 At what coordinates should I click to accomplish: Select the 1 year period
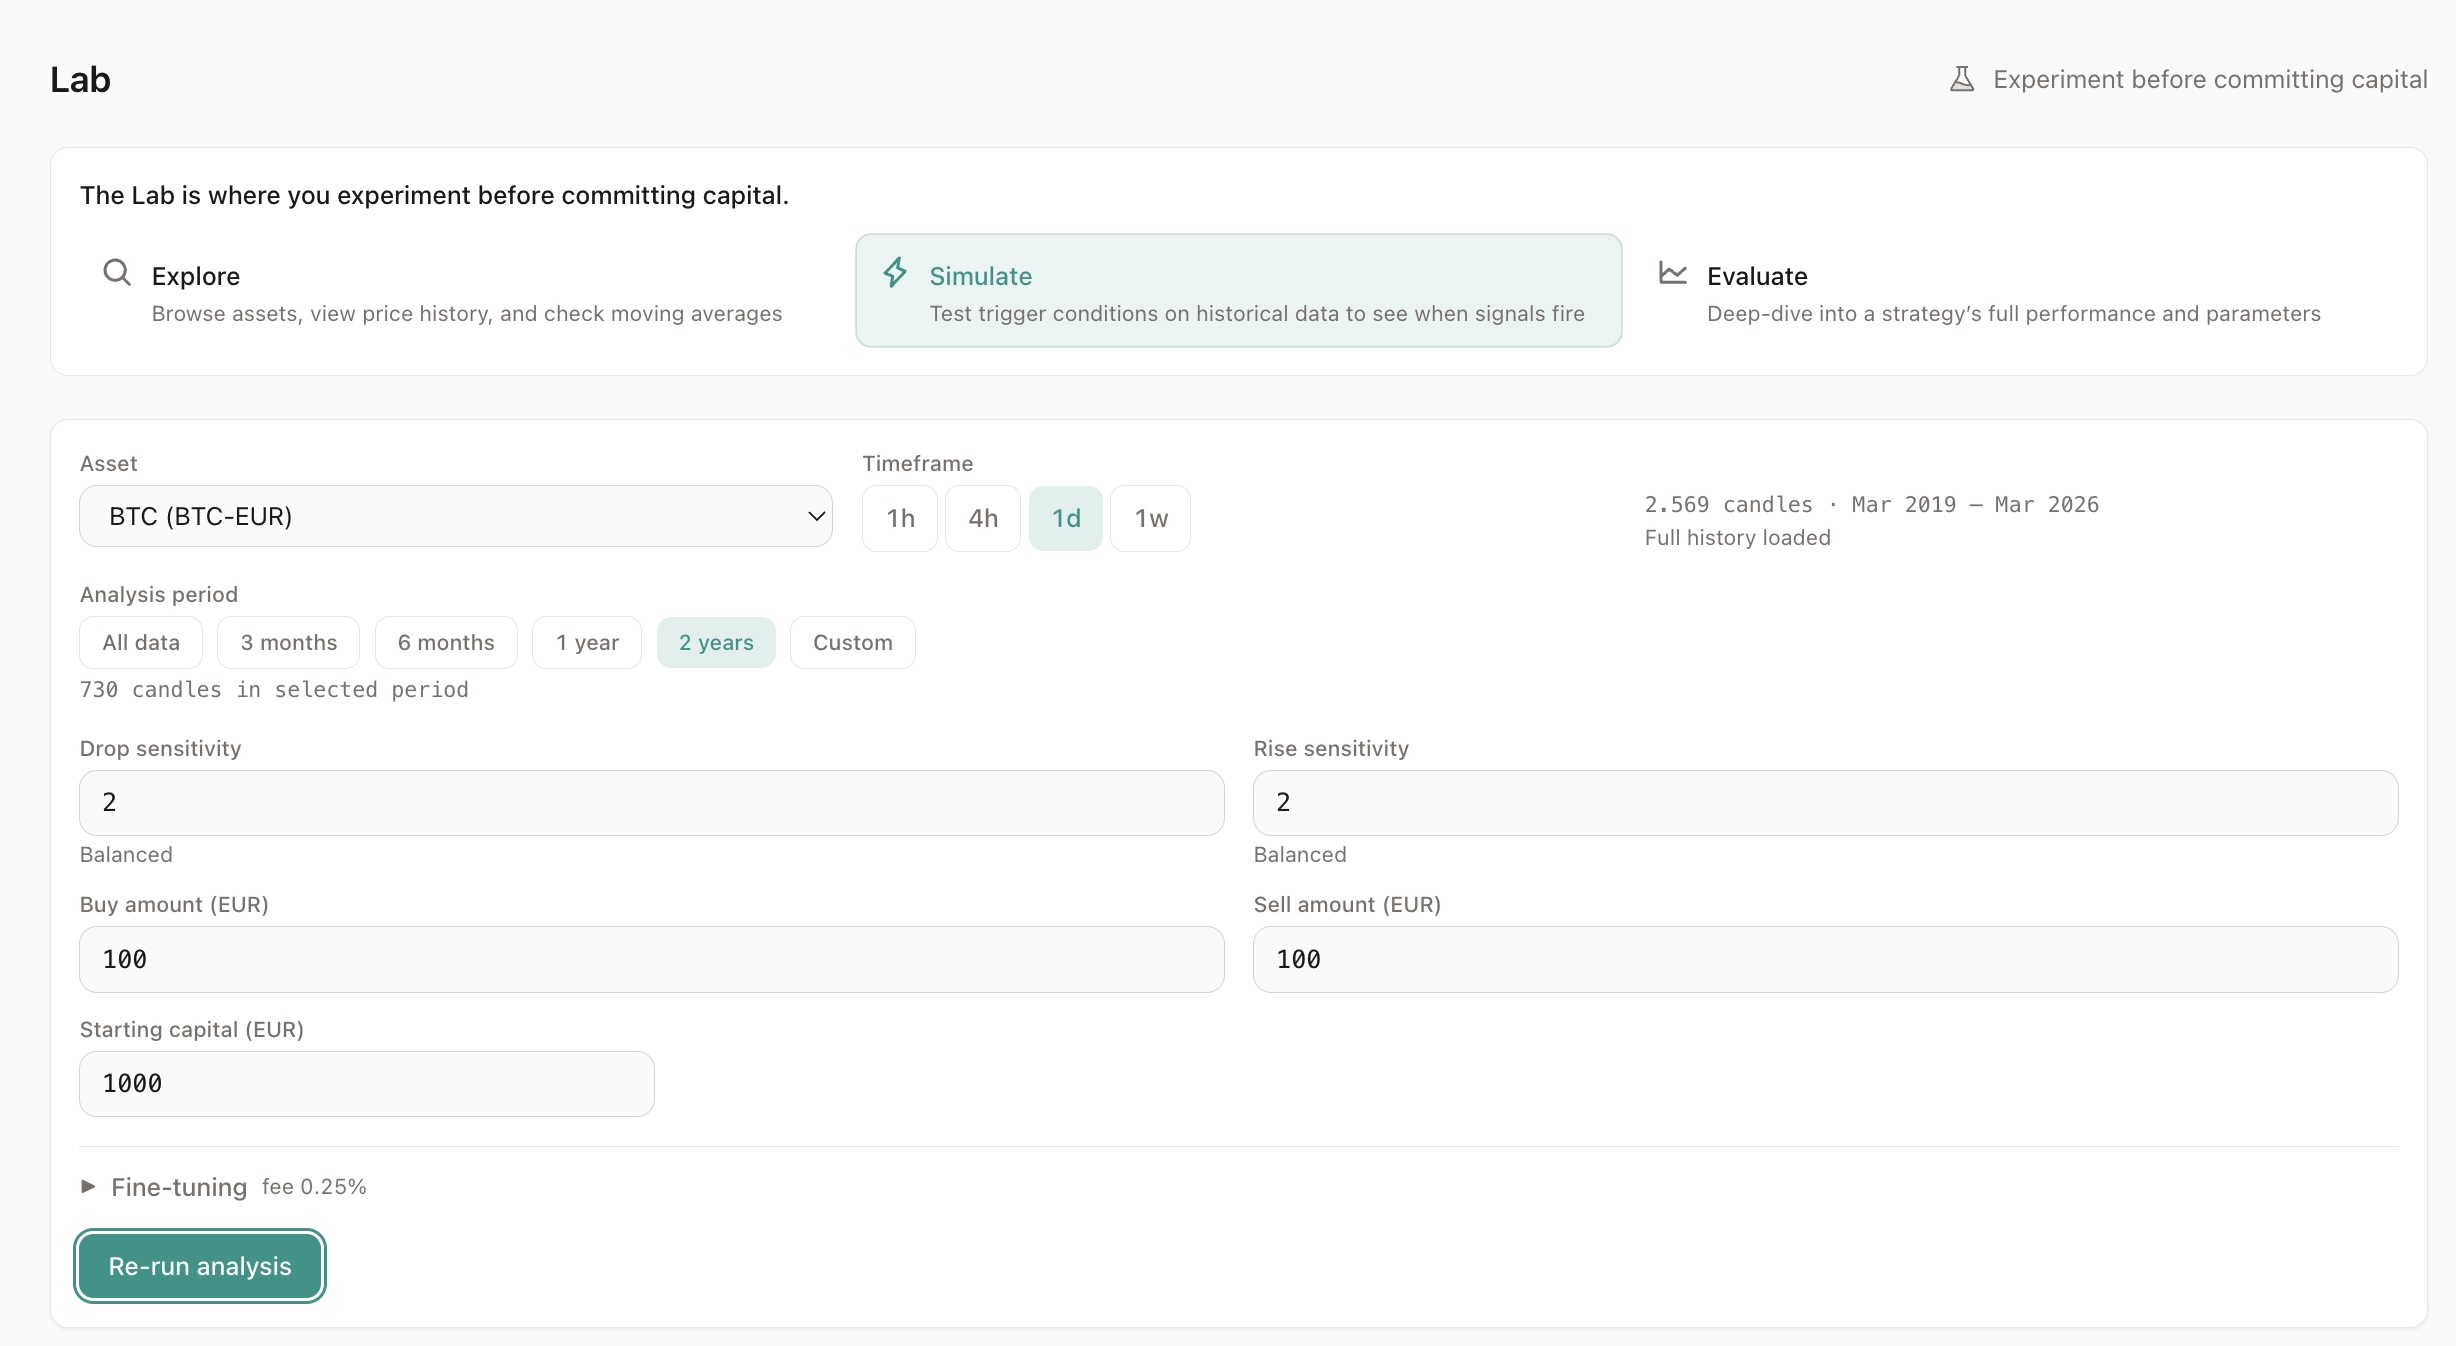[586, 642]
